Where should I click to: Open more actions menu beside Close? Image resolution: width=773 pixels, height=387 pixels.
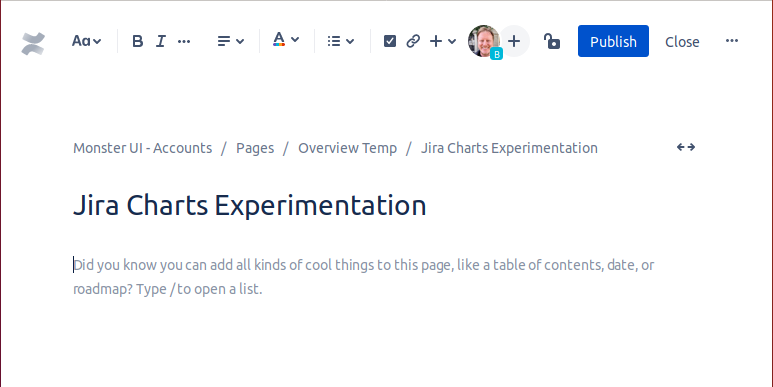pyautogui.click(x=732, y=40)
